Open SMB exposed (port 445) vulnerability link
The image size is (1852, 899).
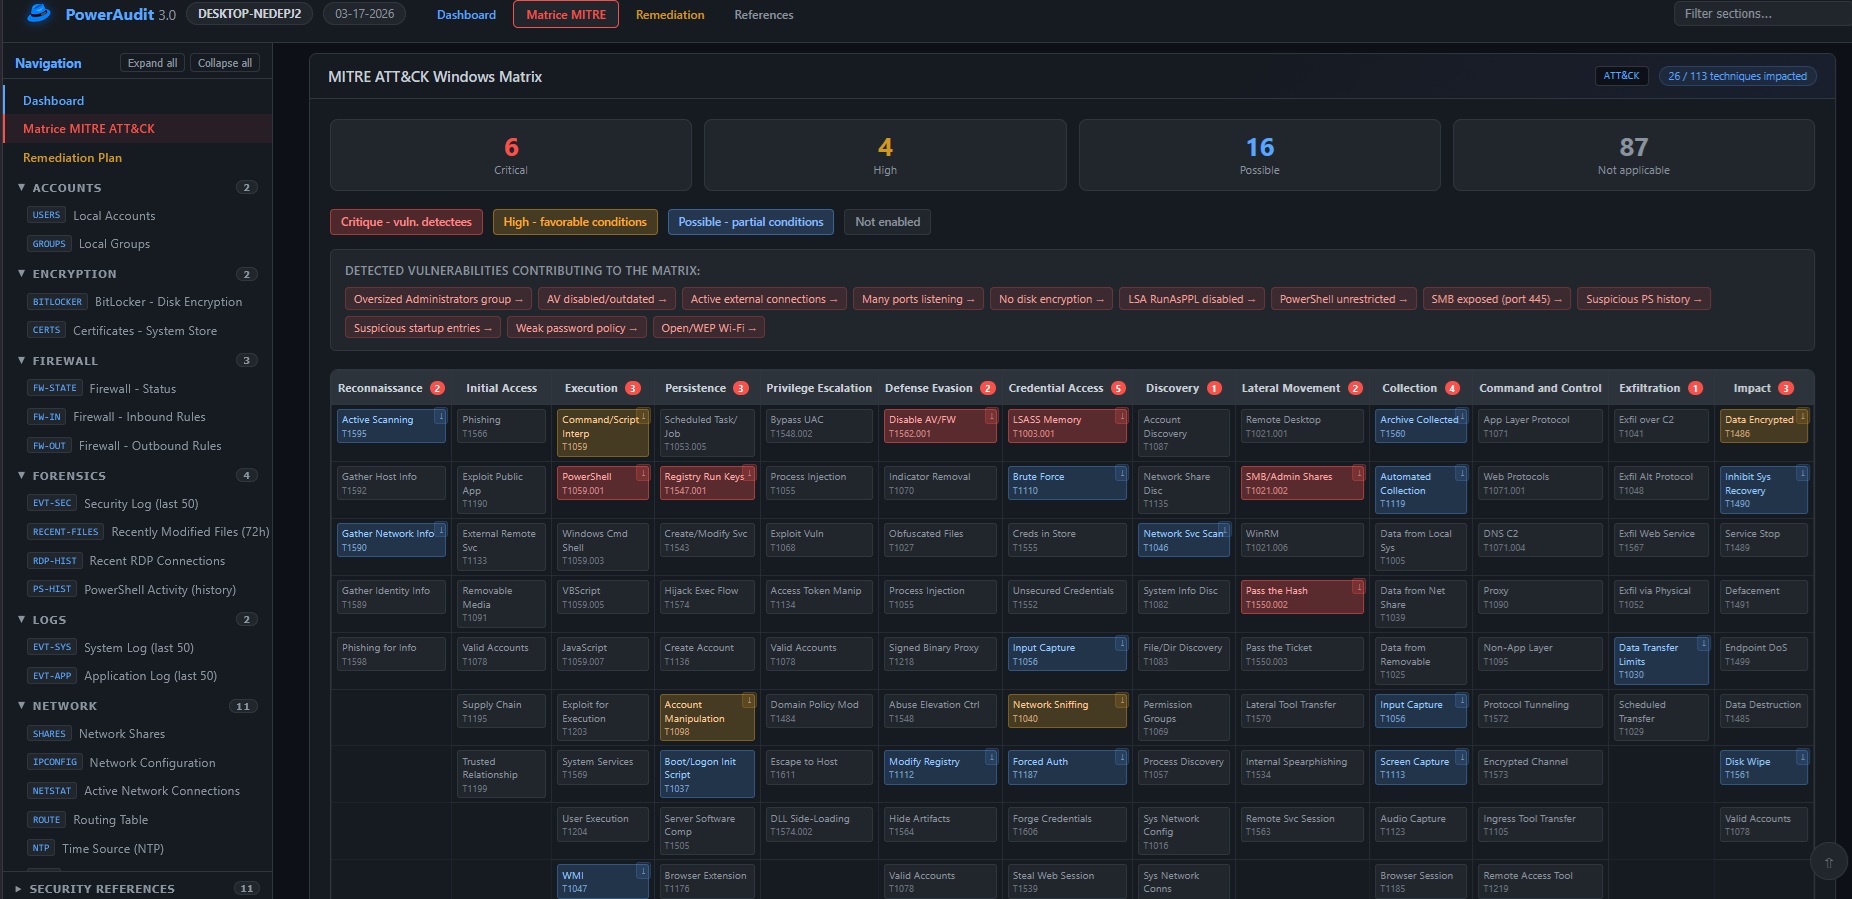coord(1496,299)
